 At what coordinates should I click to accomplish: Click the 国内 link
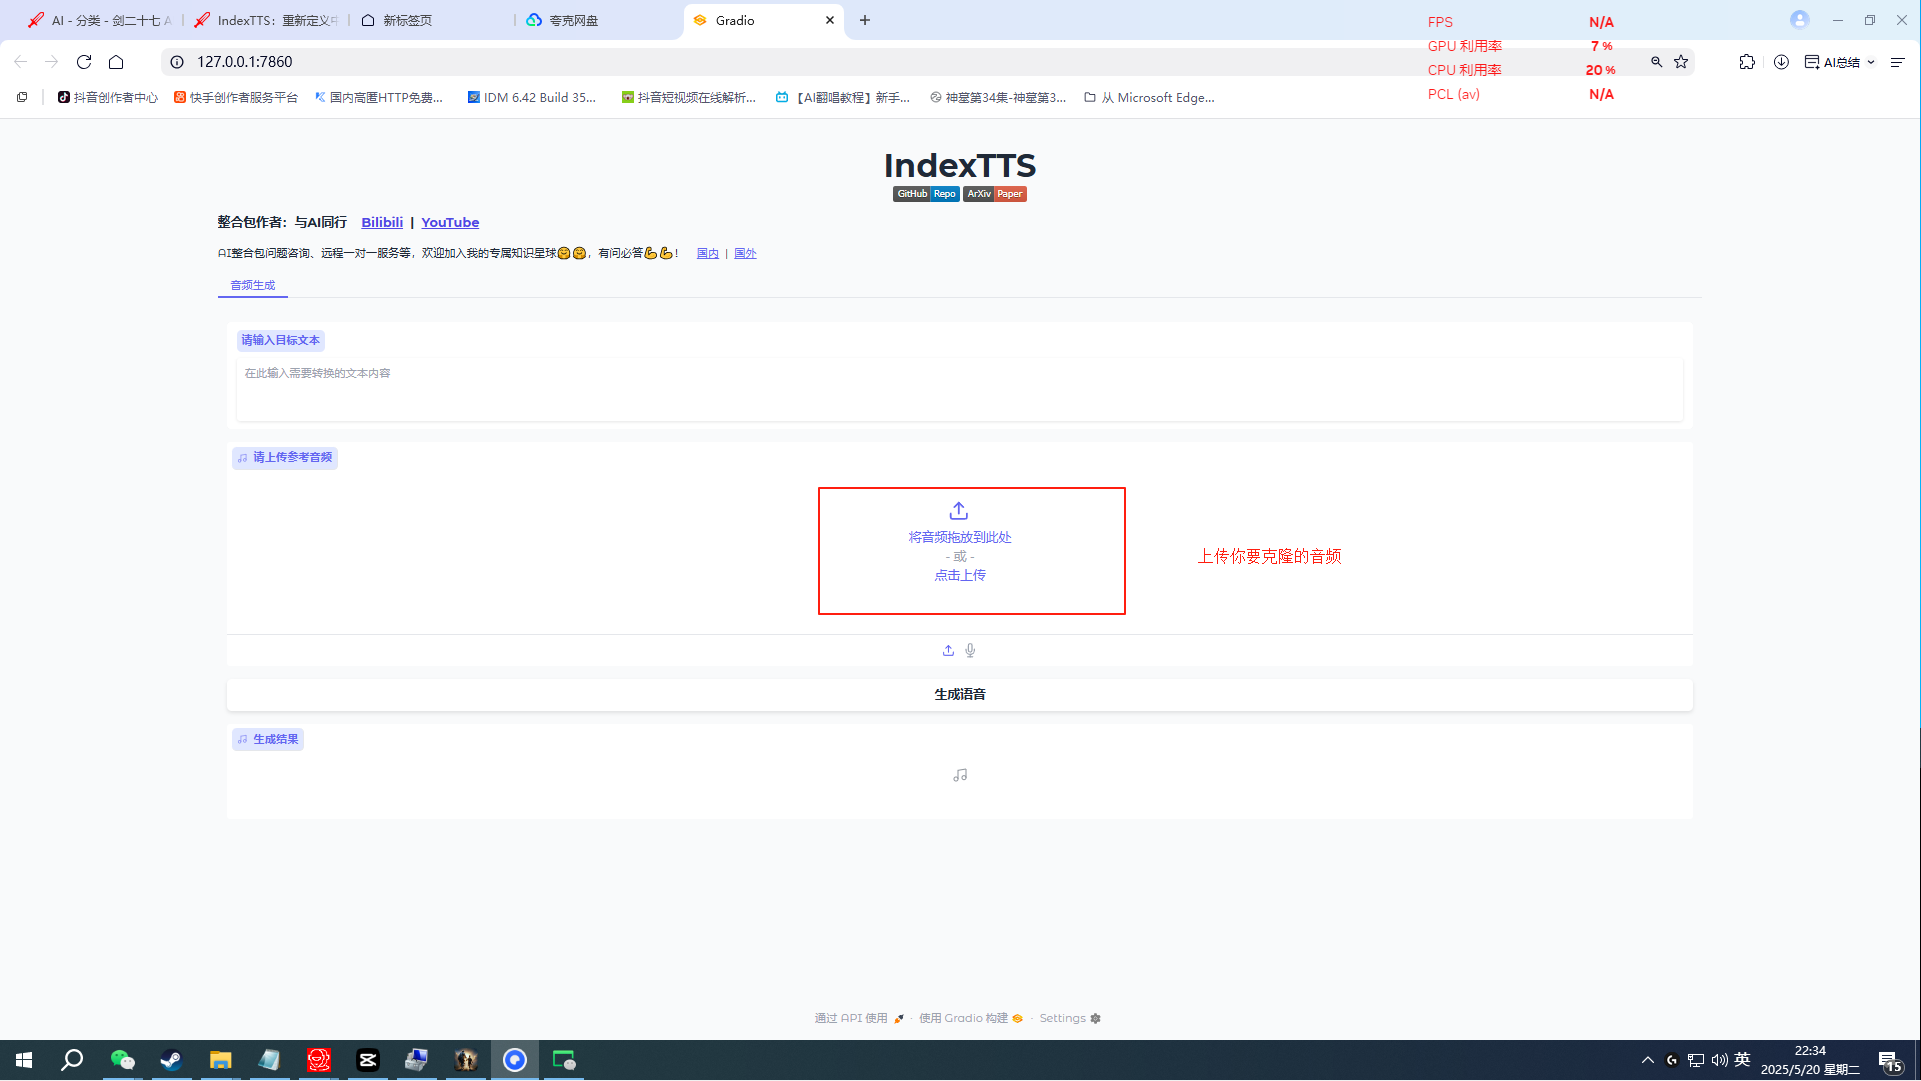(x=708, y=254)
